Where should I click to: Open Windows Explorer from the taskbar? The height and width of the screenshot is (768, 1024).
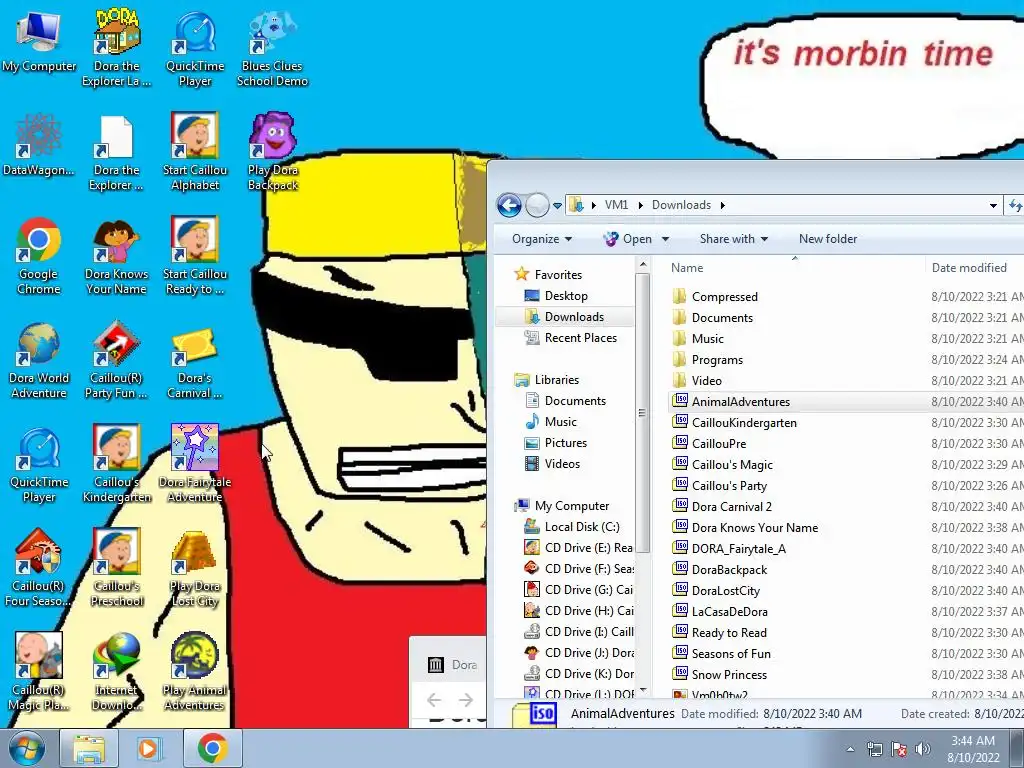[89, 748]
